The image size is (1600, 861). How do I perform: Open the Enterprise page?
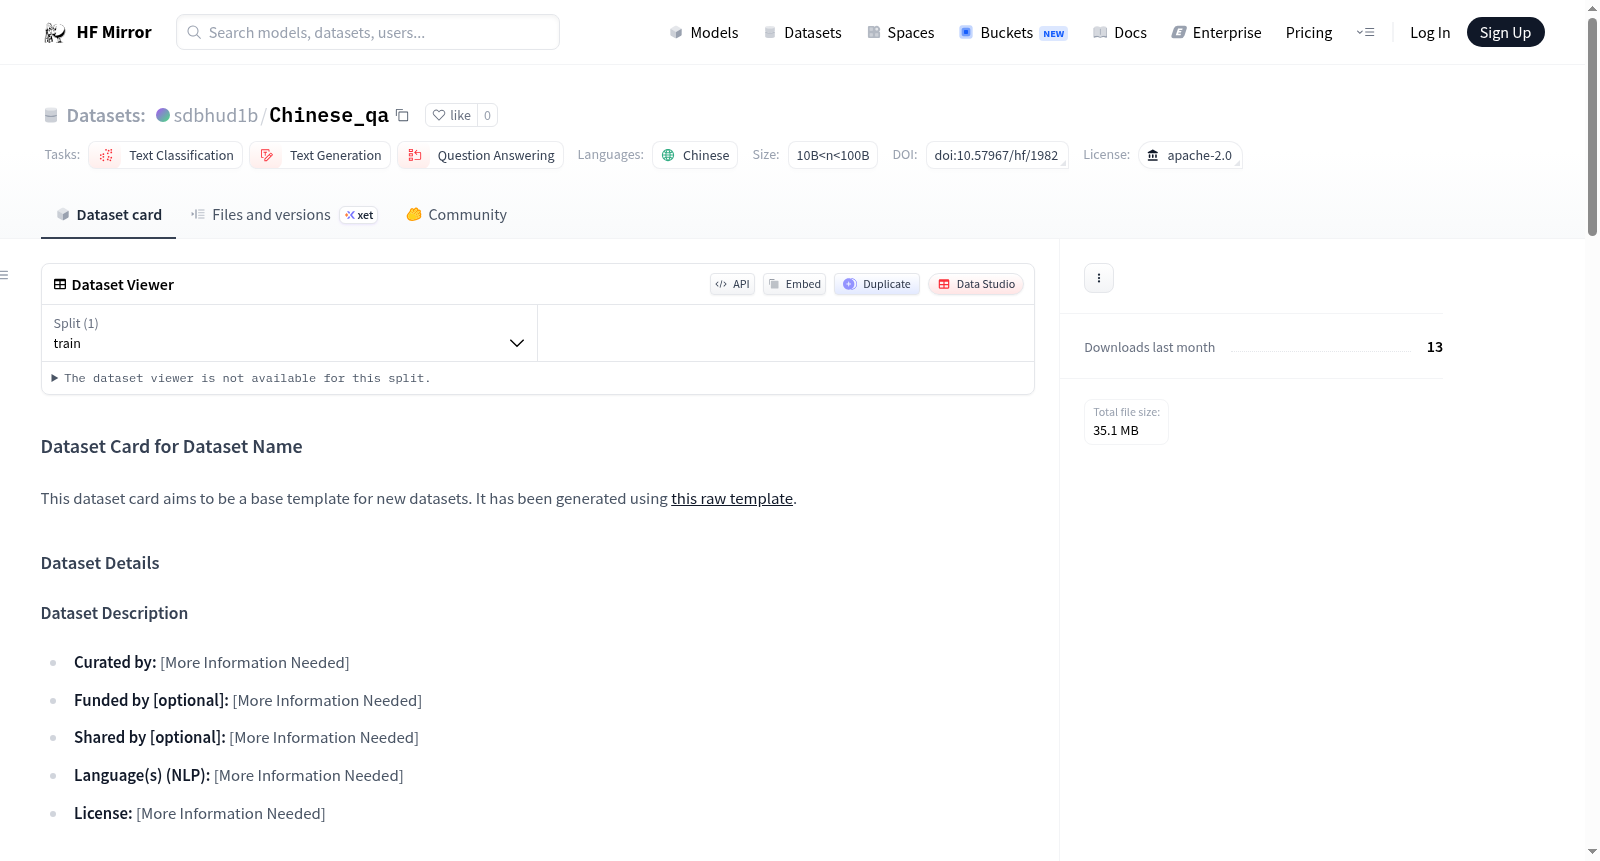click(x=1216, y=33)
